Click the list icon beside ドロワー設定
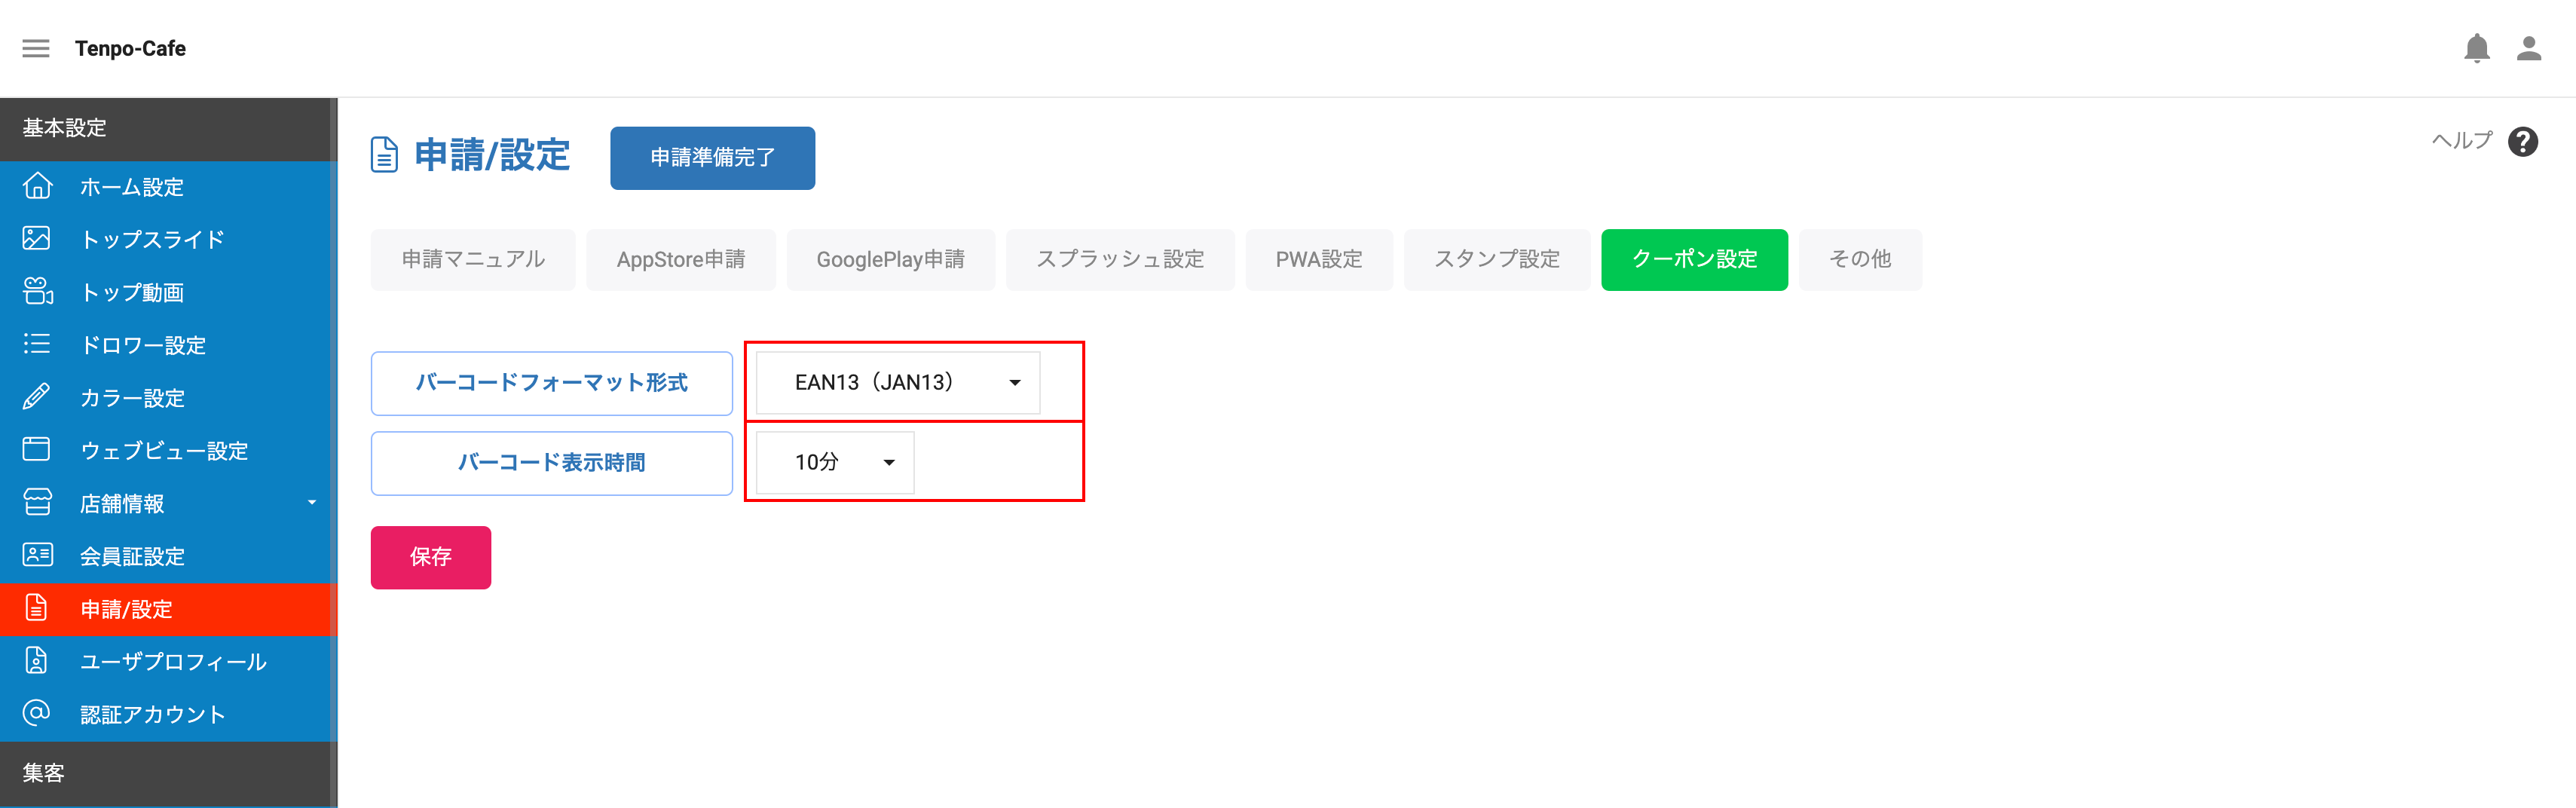This screenshot has height=808, width=2576. tap(37, 344)
